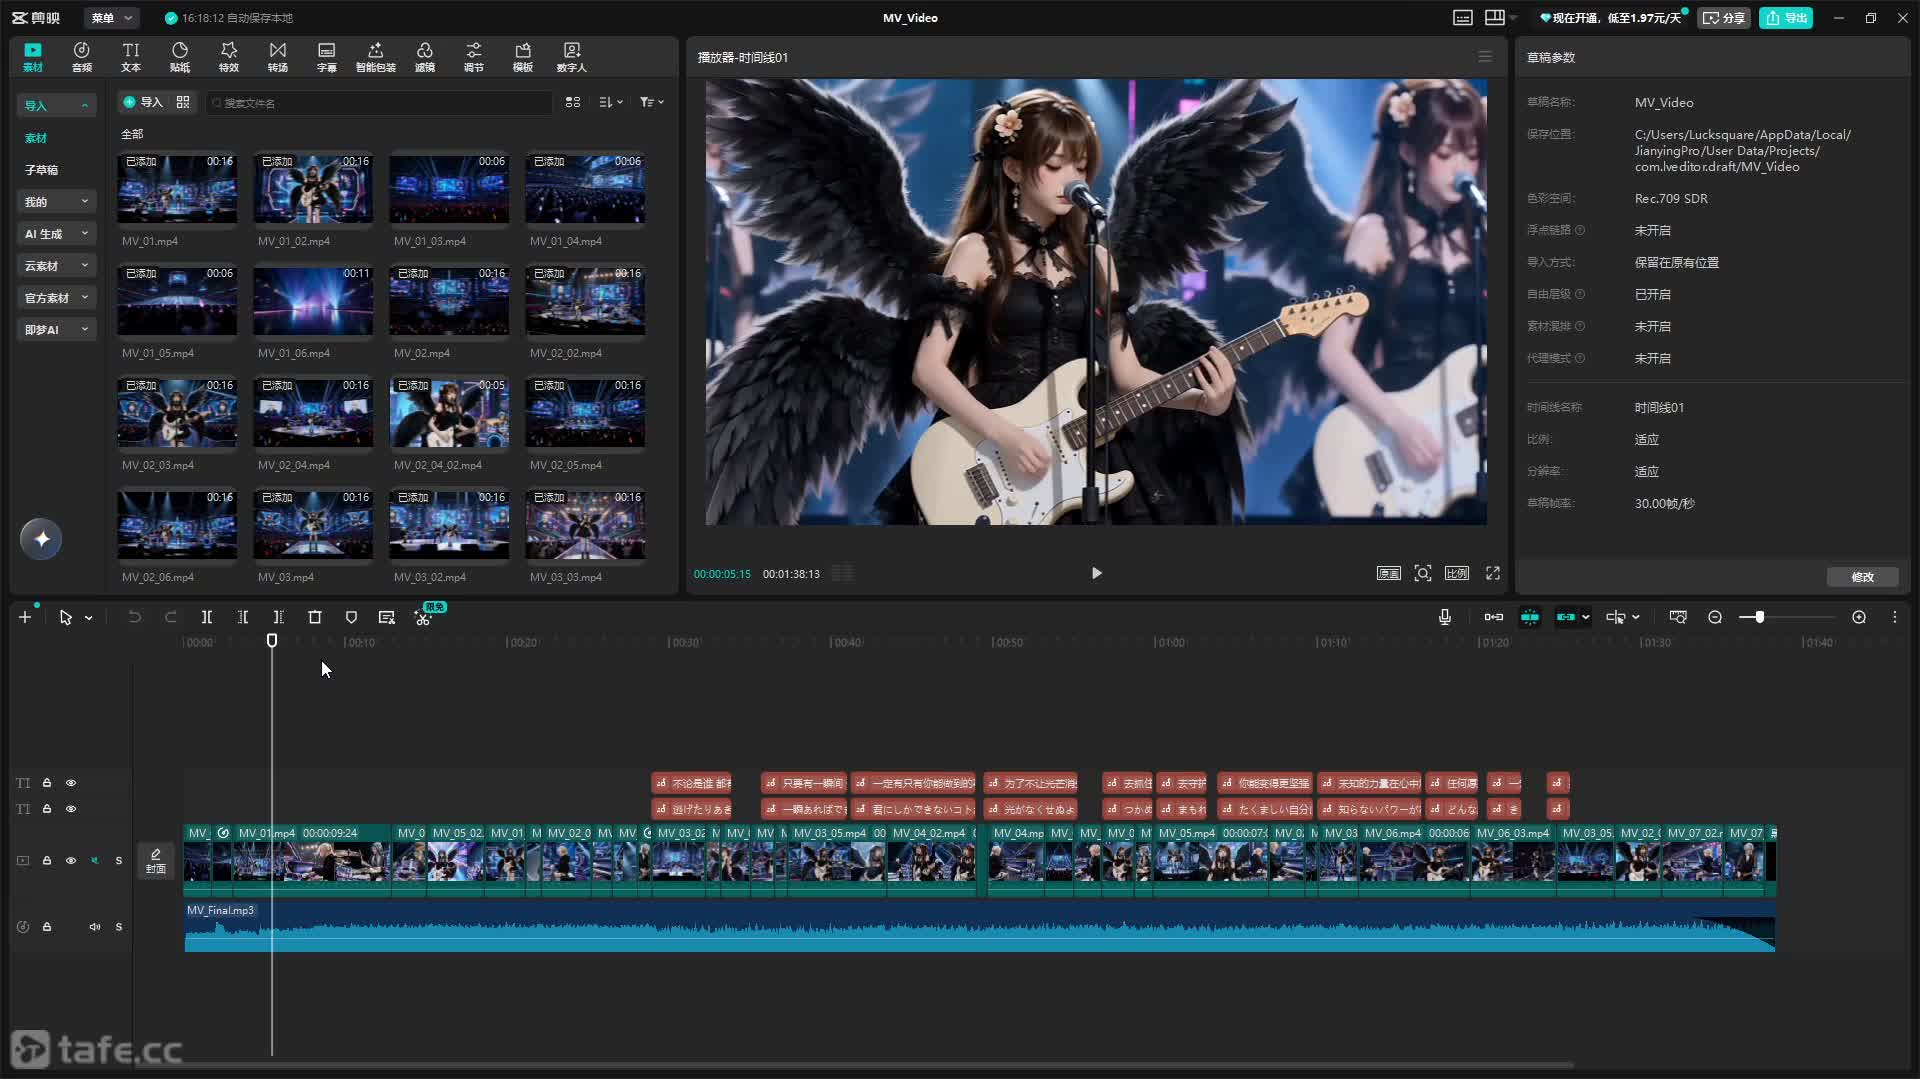
Task: Open the 音频 (Audio) tab
Action: pyautogui.click(x=82, y=57)
